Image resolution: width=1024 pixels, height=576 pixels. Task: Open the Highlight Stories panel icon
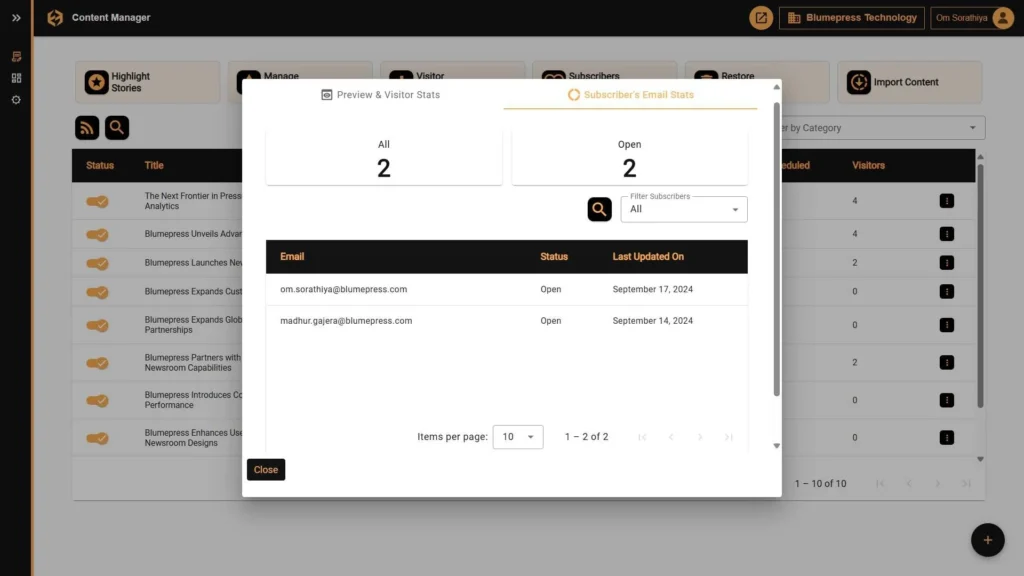[97, 82]
